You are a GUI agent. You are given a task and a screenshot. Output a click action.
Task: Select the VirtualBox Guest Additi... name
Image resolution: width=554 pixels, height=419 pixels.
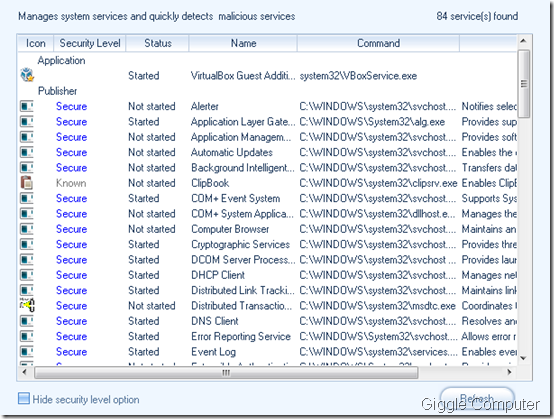(243, 76)
